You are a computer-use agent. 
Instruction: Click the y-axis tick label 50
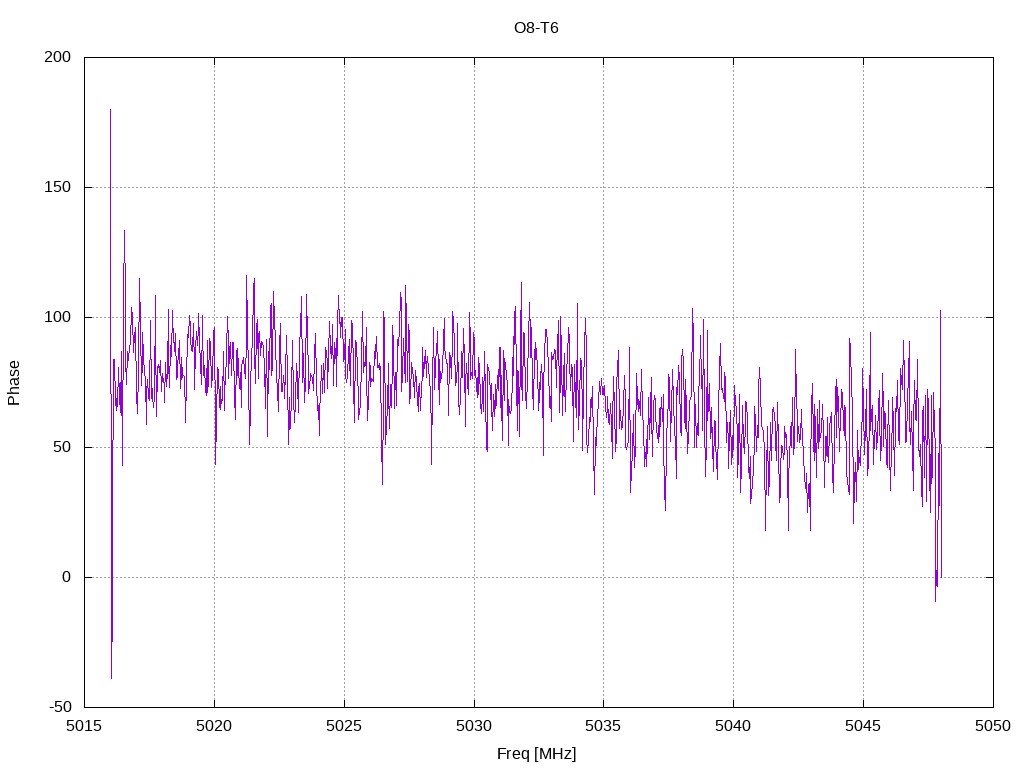(x=62, y=447)
